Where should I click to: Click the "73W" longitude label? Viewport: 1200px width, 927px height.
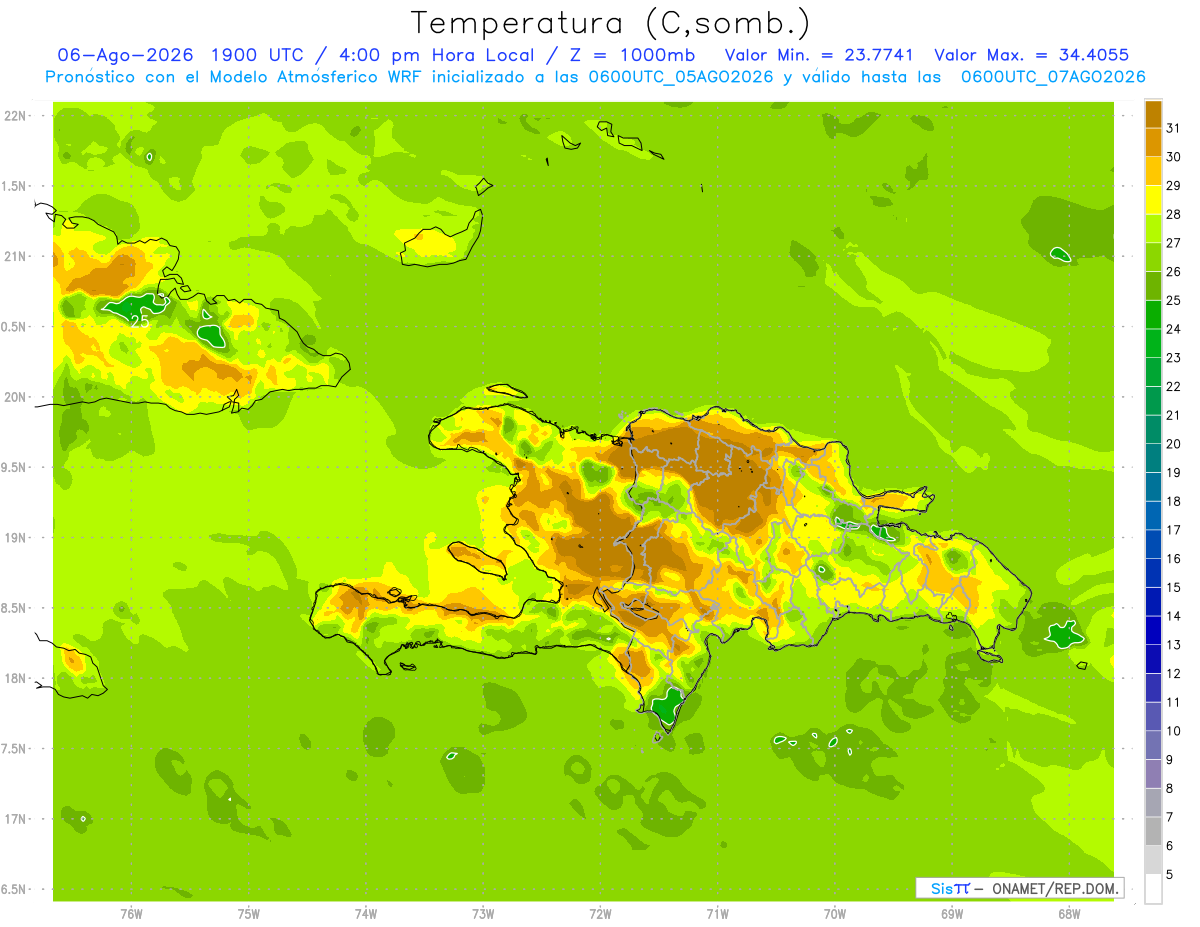tap(483, 914)
